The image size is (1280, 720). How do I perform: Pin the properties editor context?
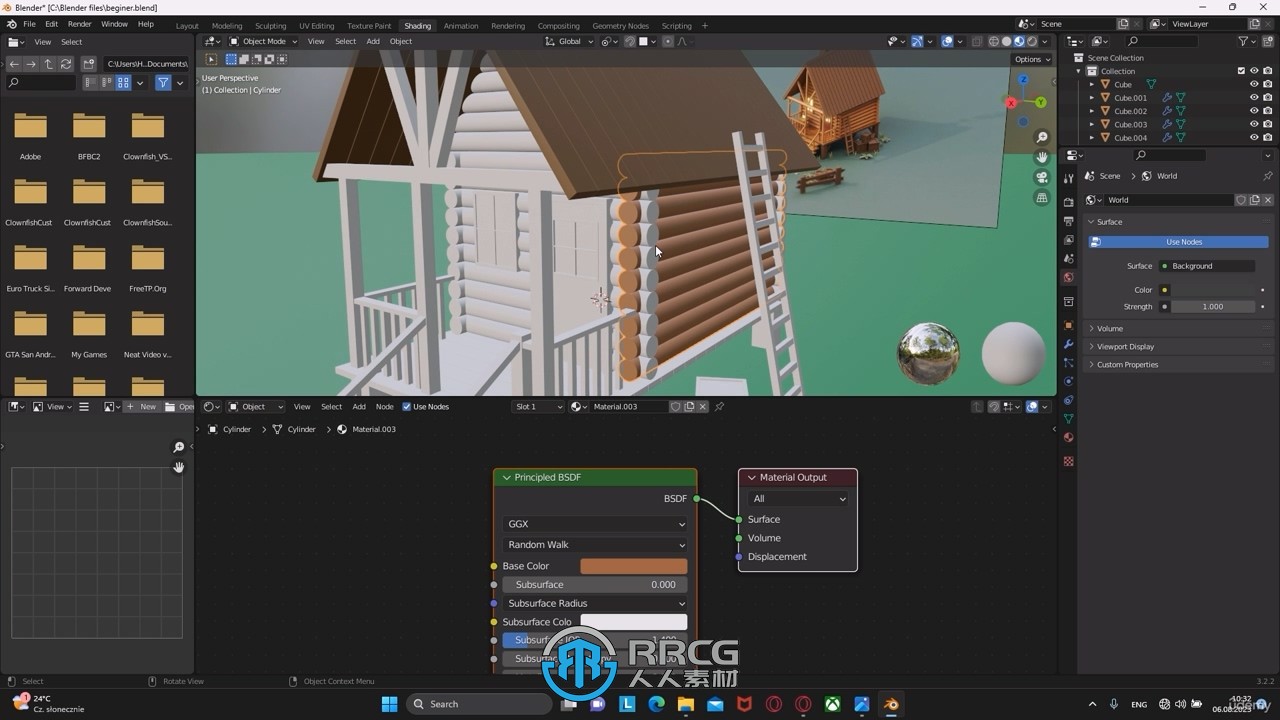tap(1267, 176)
